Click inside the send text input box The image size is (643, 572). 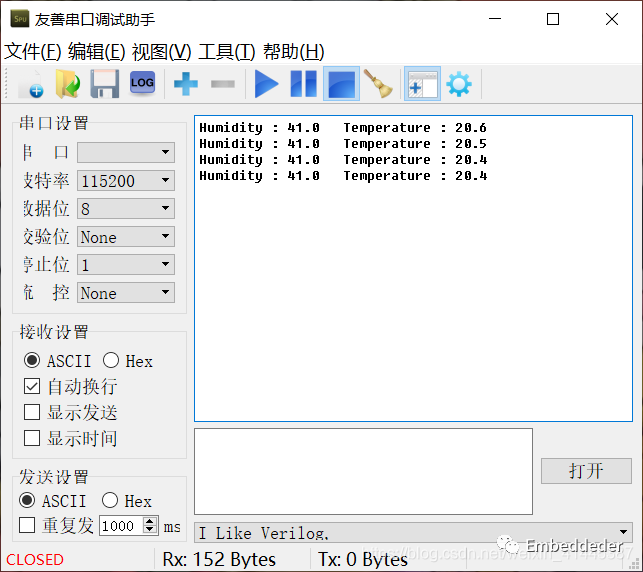click(363, 471)
